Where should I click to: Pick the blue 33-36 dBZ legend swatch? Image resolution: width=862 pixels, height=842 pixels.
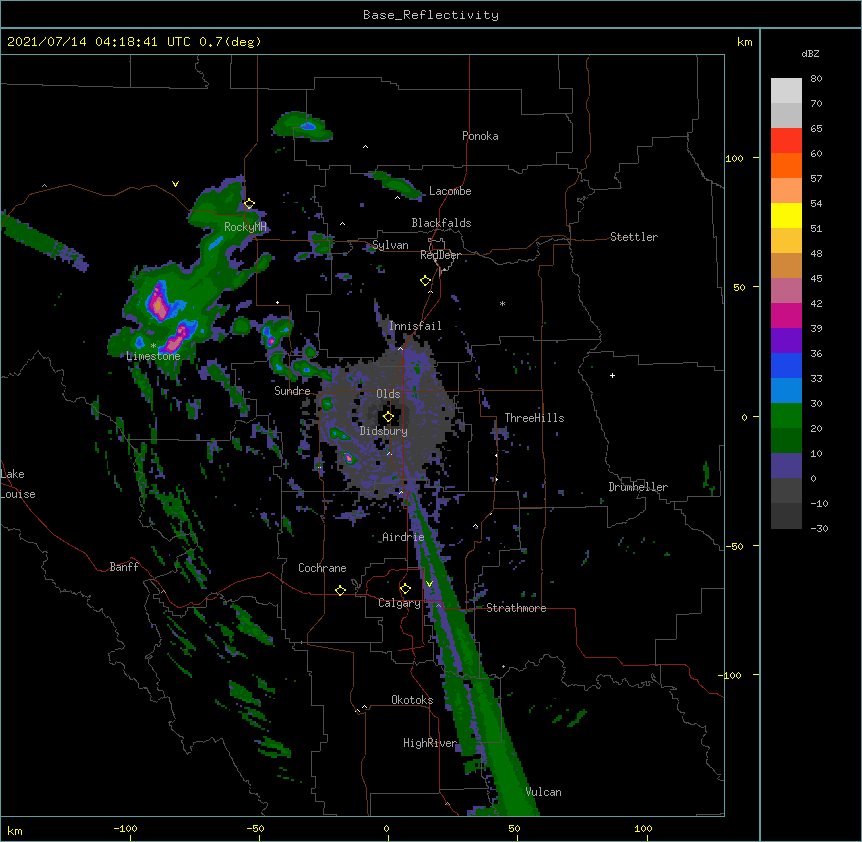[x=786, y=366]
